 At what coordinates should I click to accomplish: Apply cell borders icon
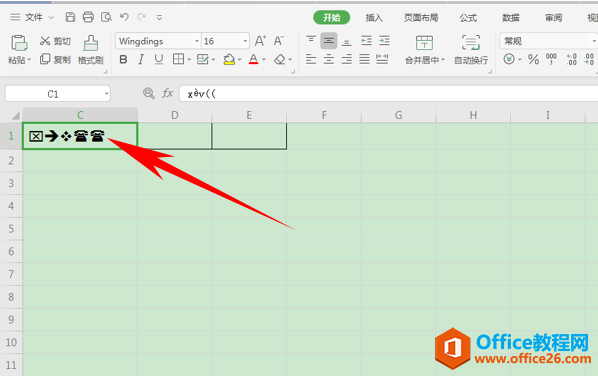tap(178, 59)
